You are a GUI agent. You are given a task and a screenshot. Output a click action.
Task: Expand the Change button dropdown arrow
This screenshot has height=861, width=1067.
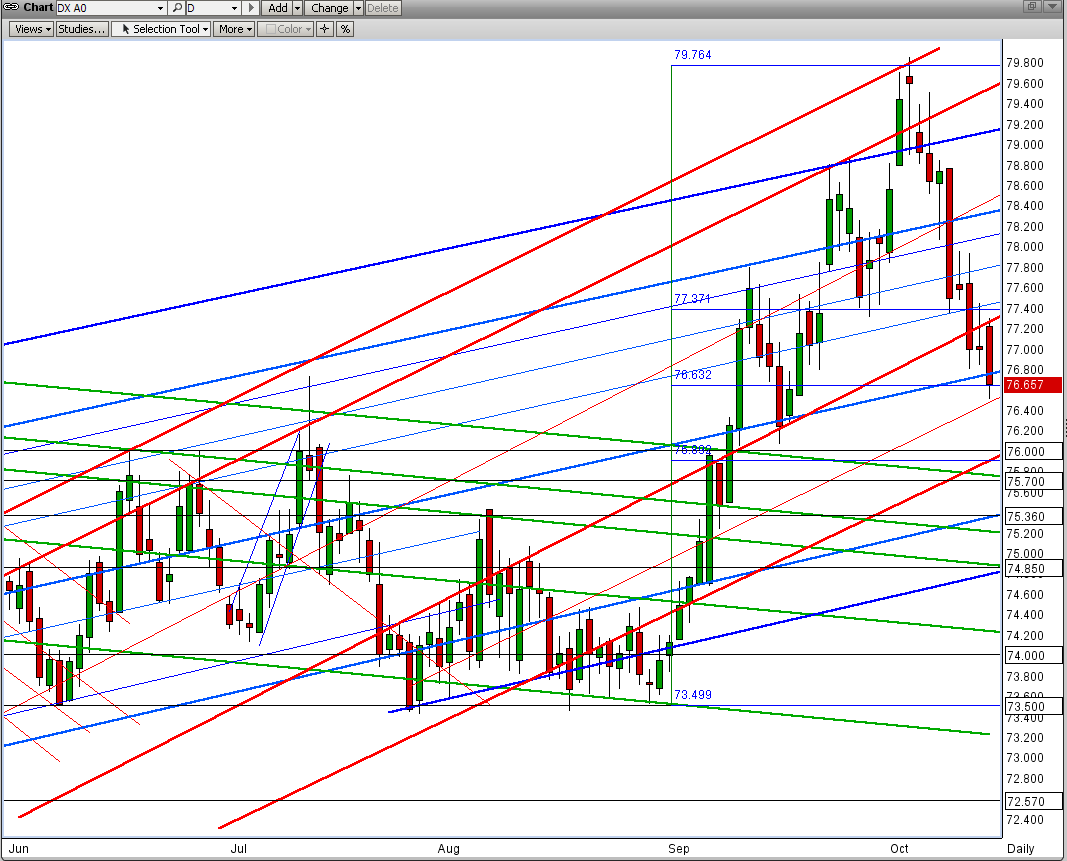pos(358,8)
